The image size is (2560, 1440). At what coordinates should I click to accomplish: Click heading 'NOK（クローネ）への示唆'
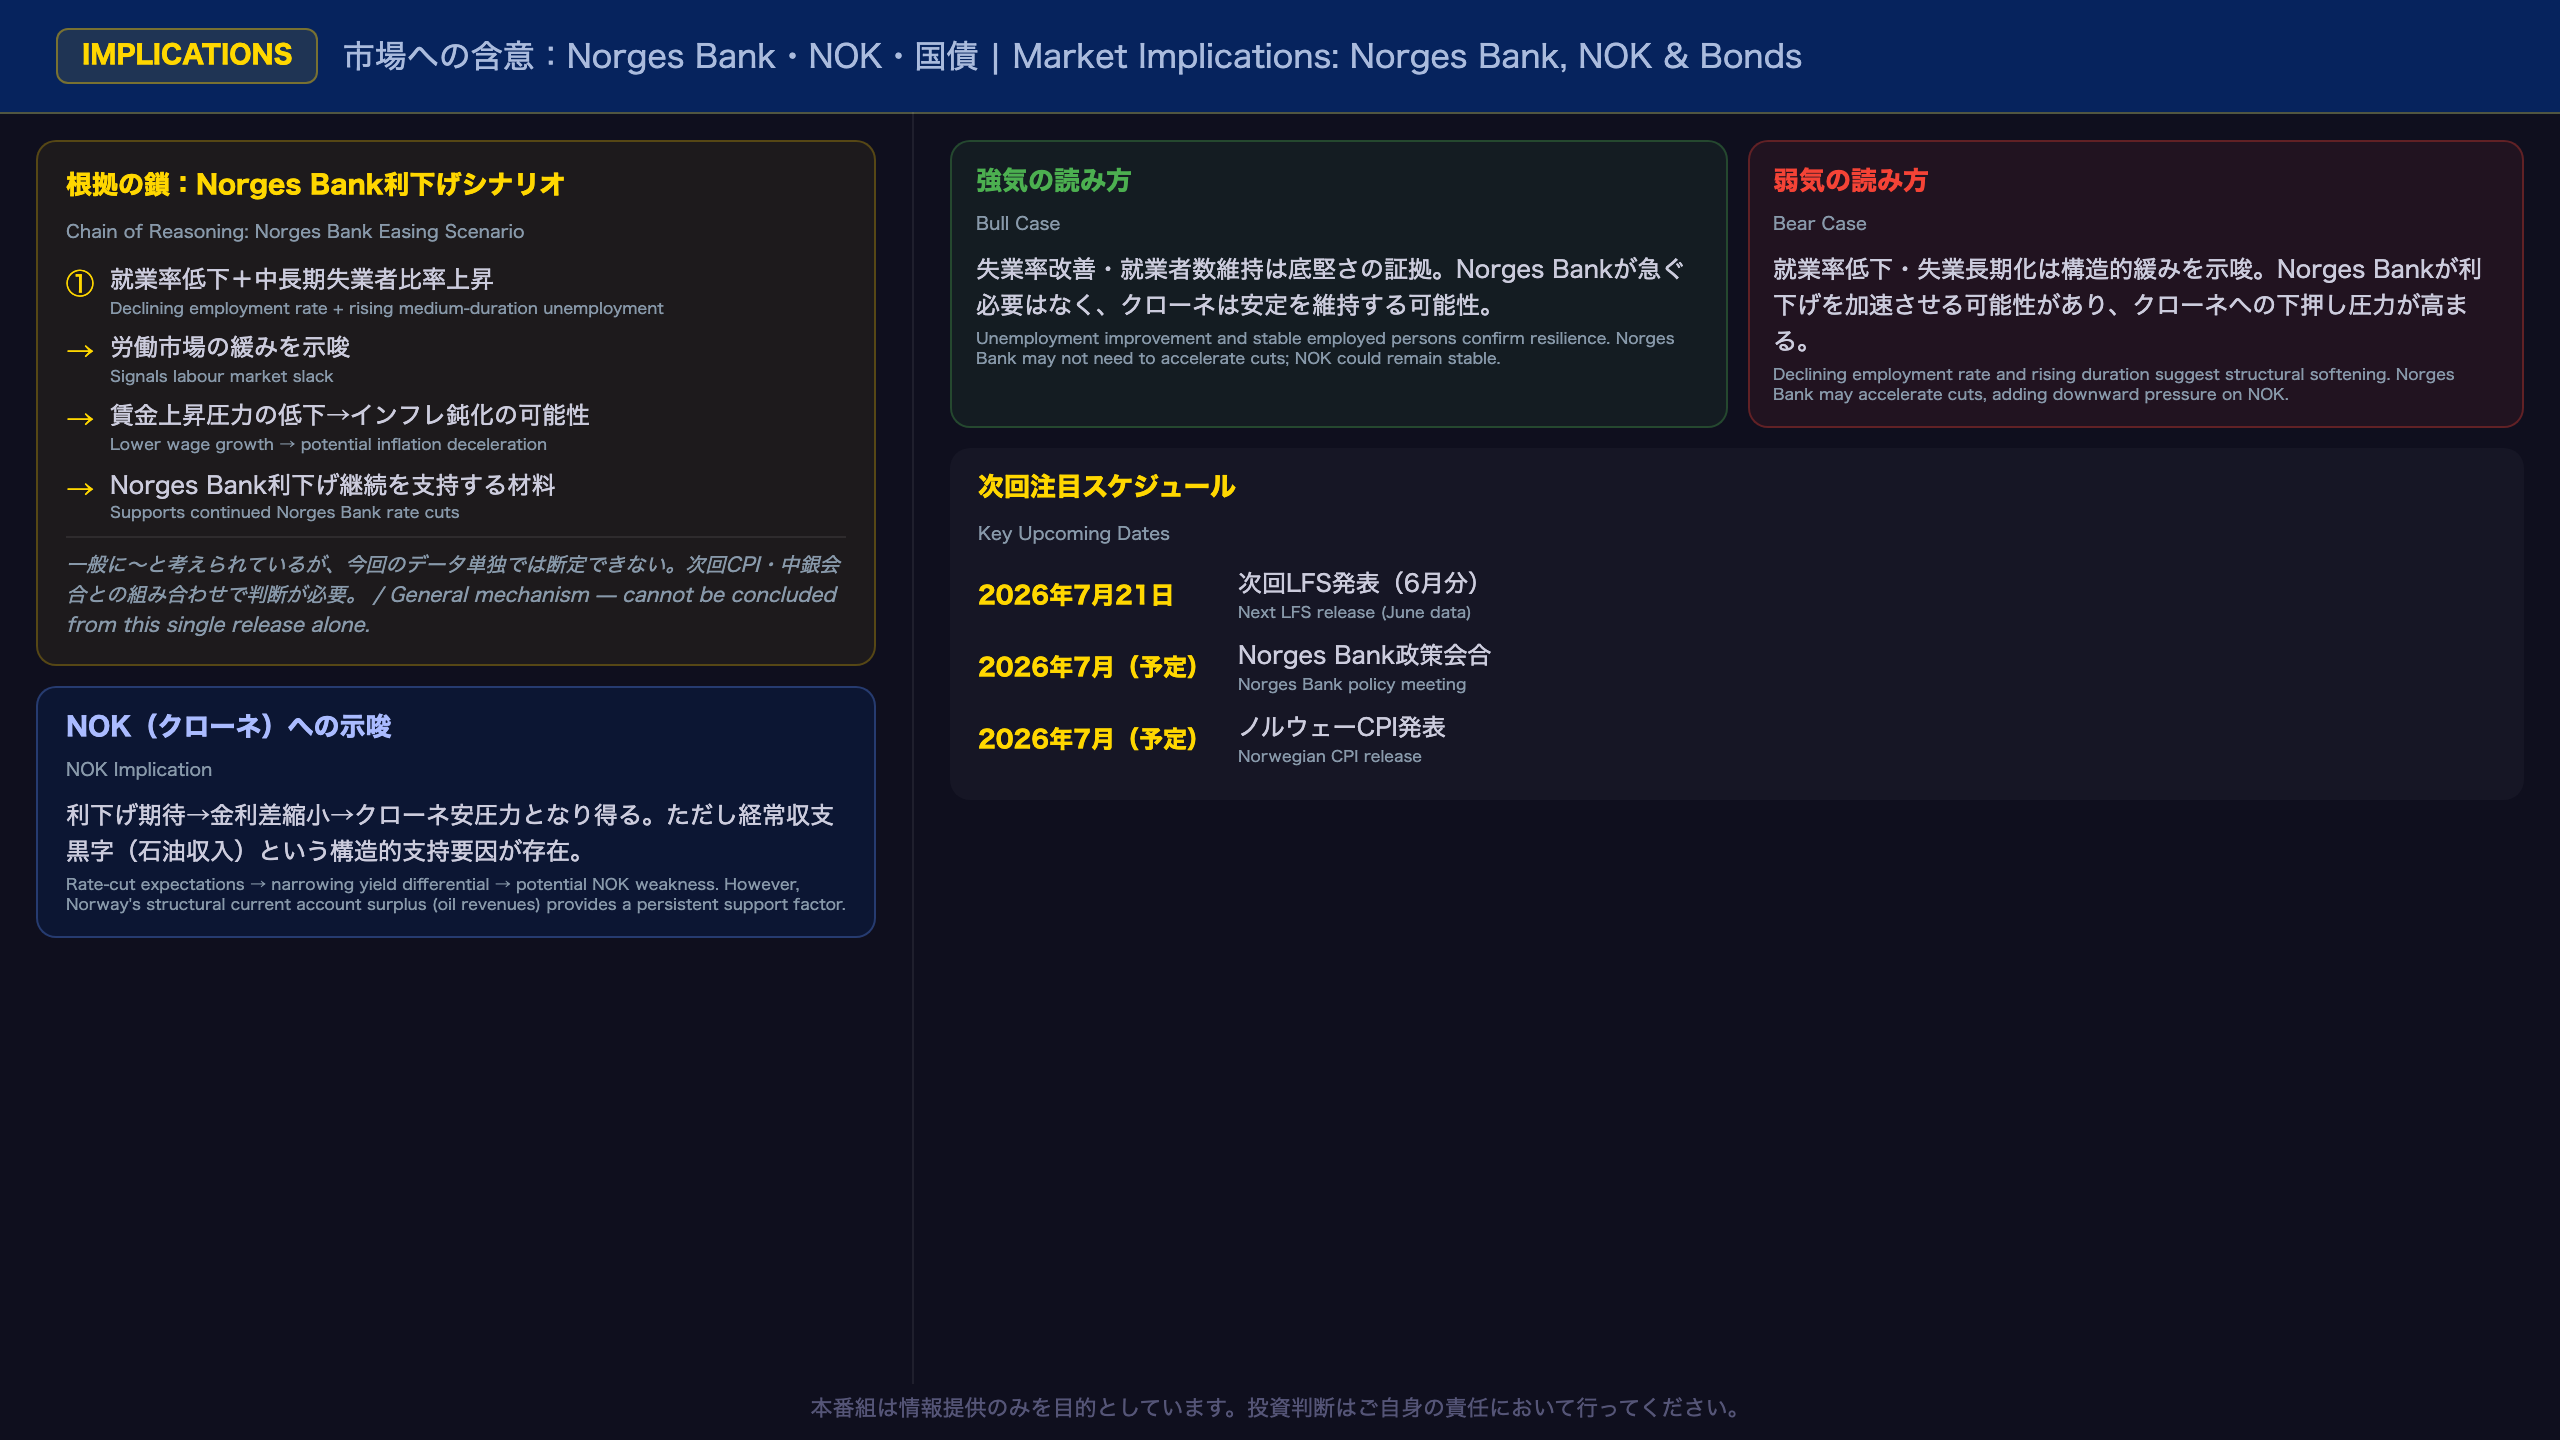[228, 726]
